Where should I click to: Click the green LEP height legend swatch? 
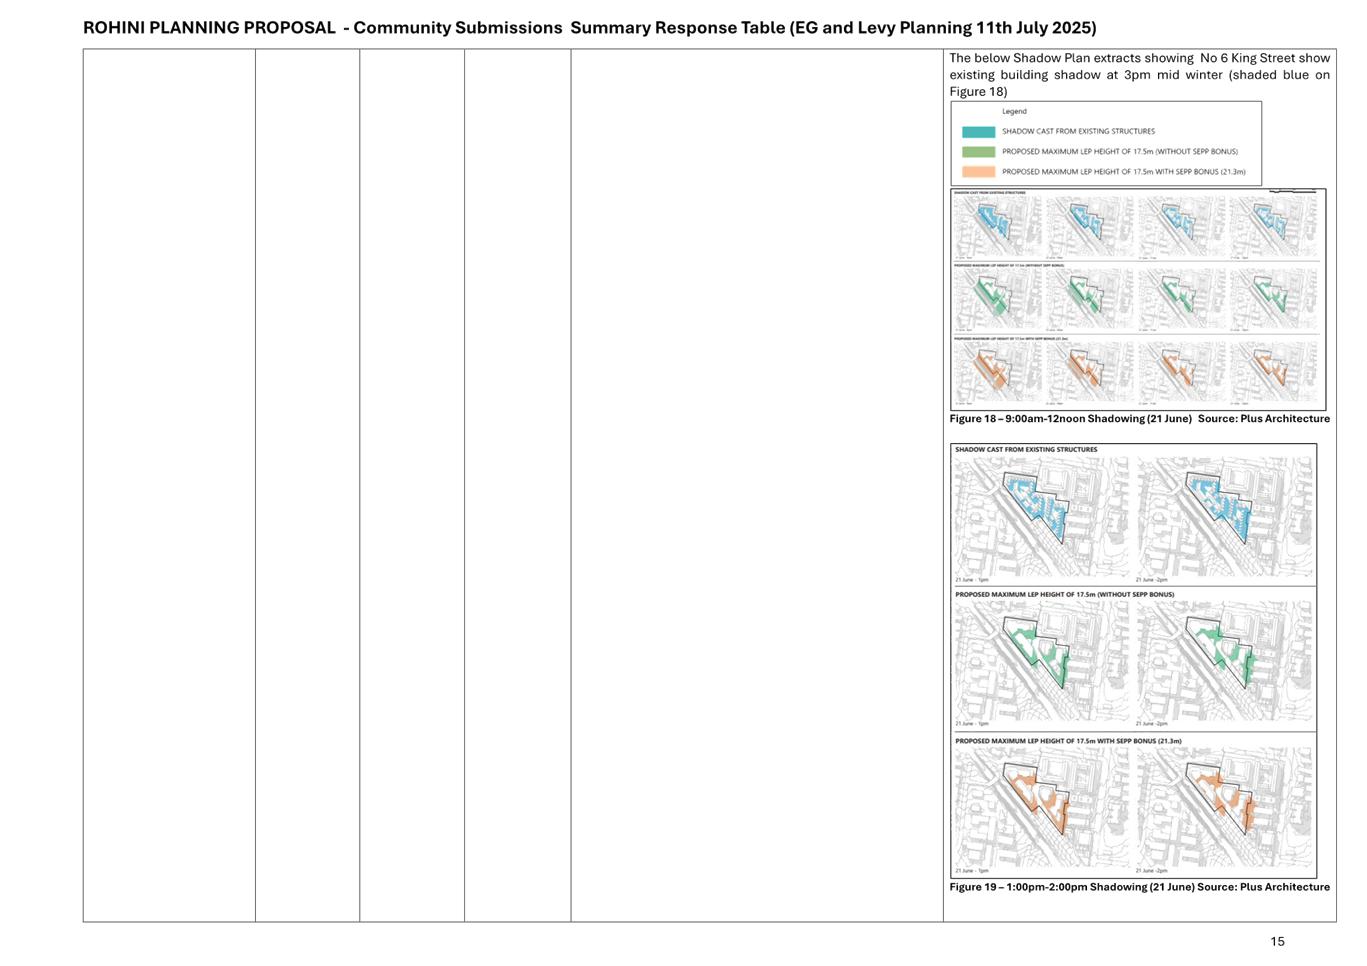(978, 152)
